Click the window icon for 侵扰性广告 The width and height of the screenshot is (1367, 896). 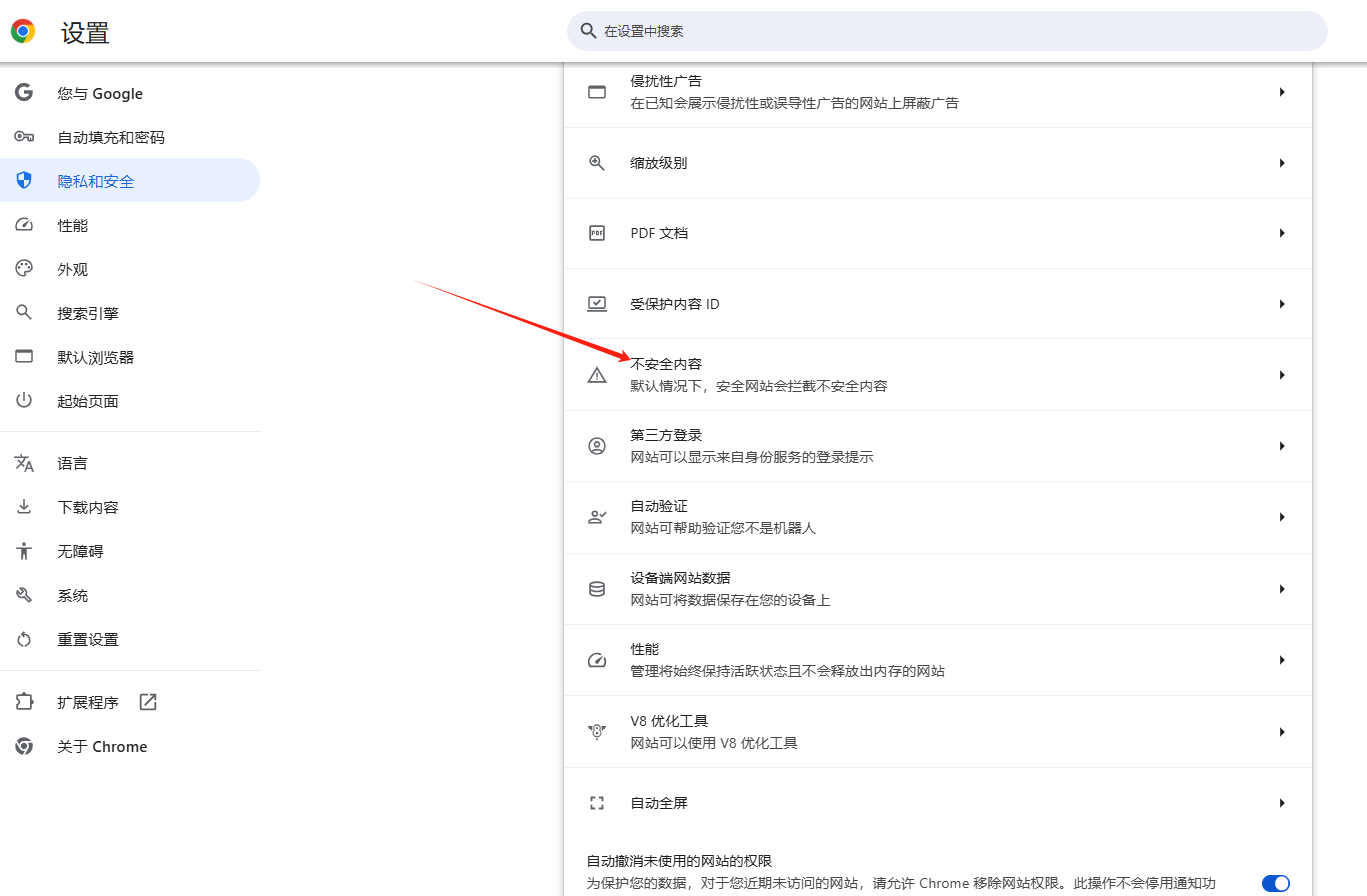597,92
